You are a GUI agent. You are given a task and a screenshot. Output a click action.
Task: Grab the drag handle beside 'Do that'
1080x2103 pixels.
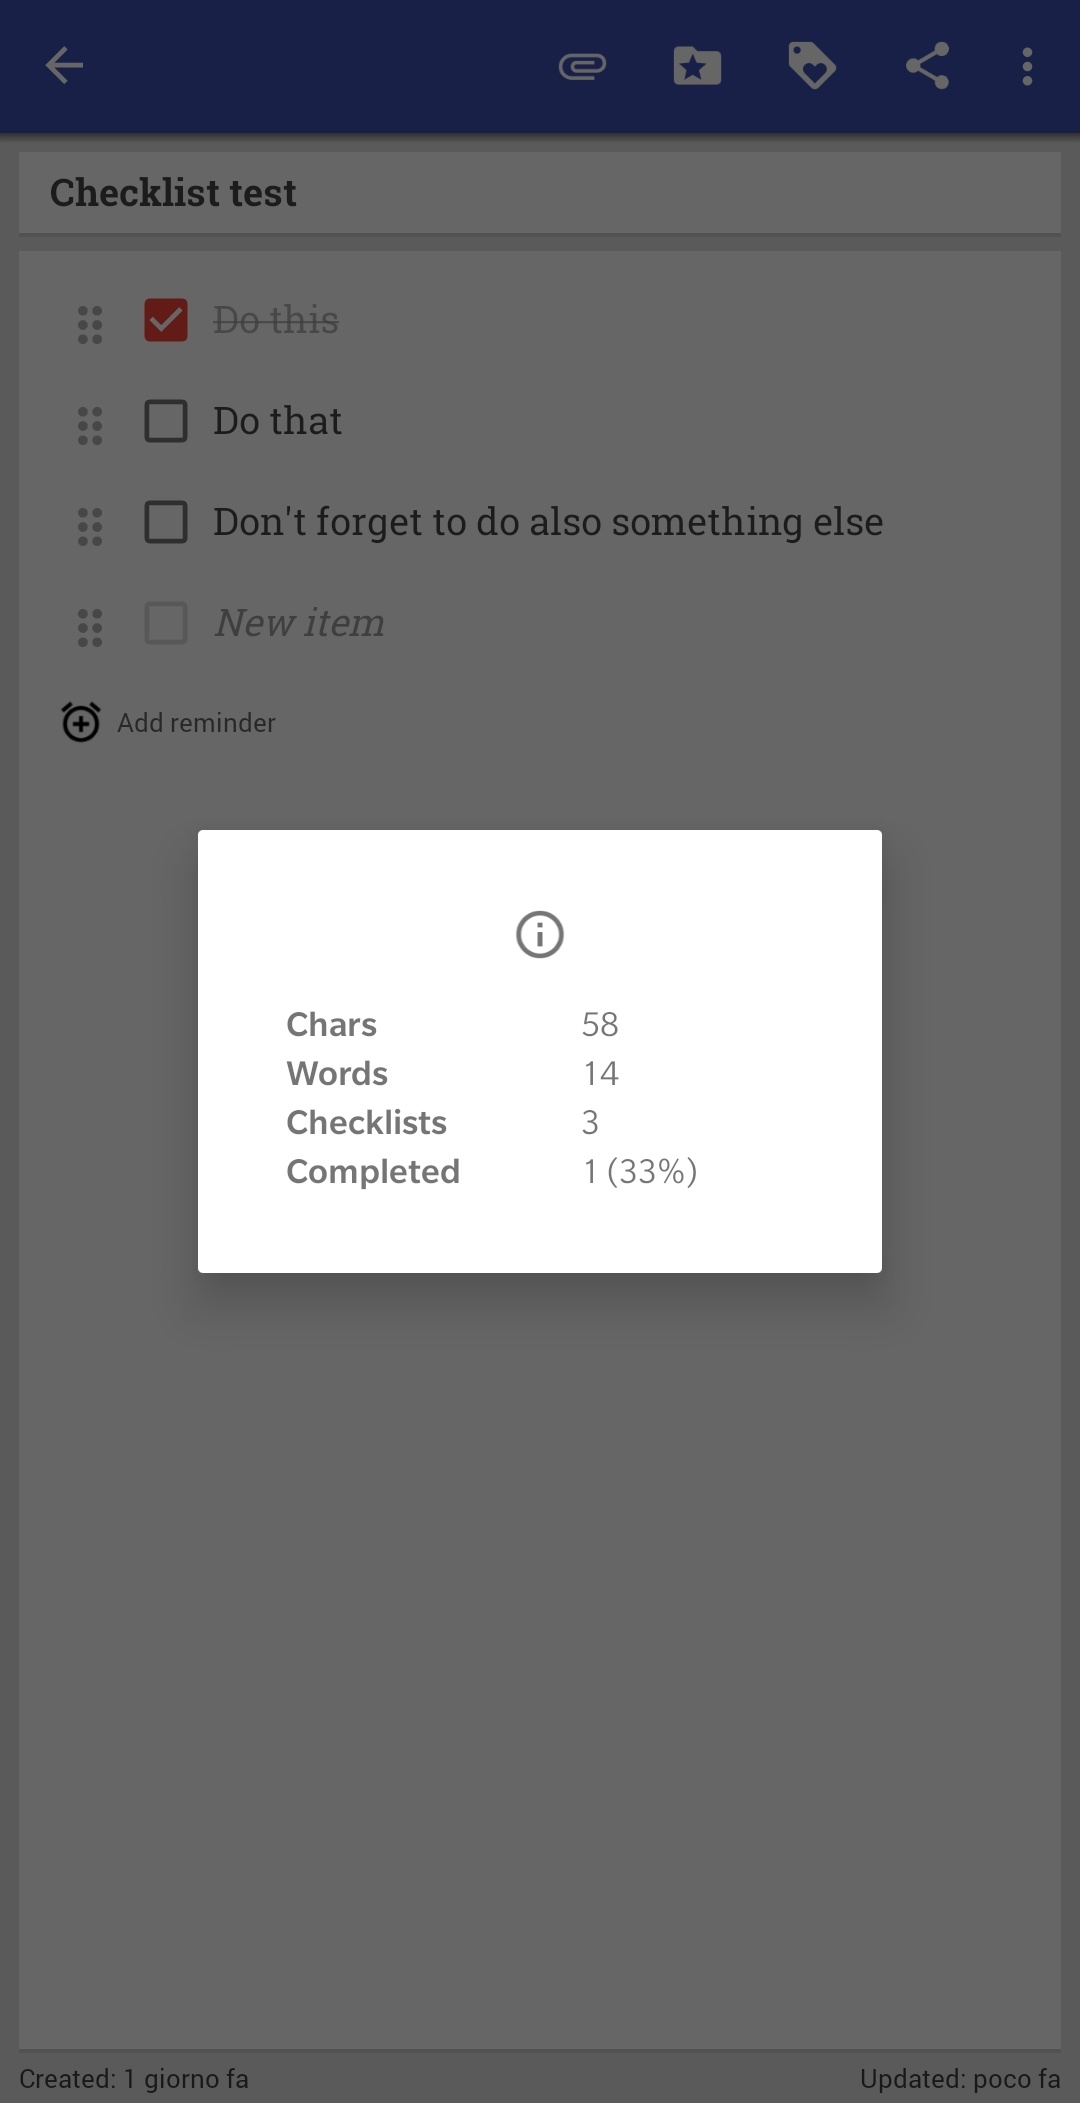click(x=89, y=424)
